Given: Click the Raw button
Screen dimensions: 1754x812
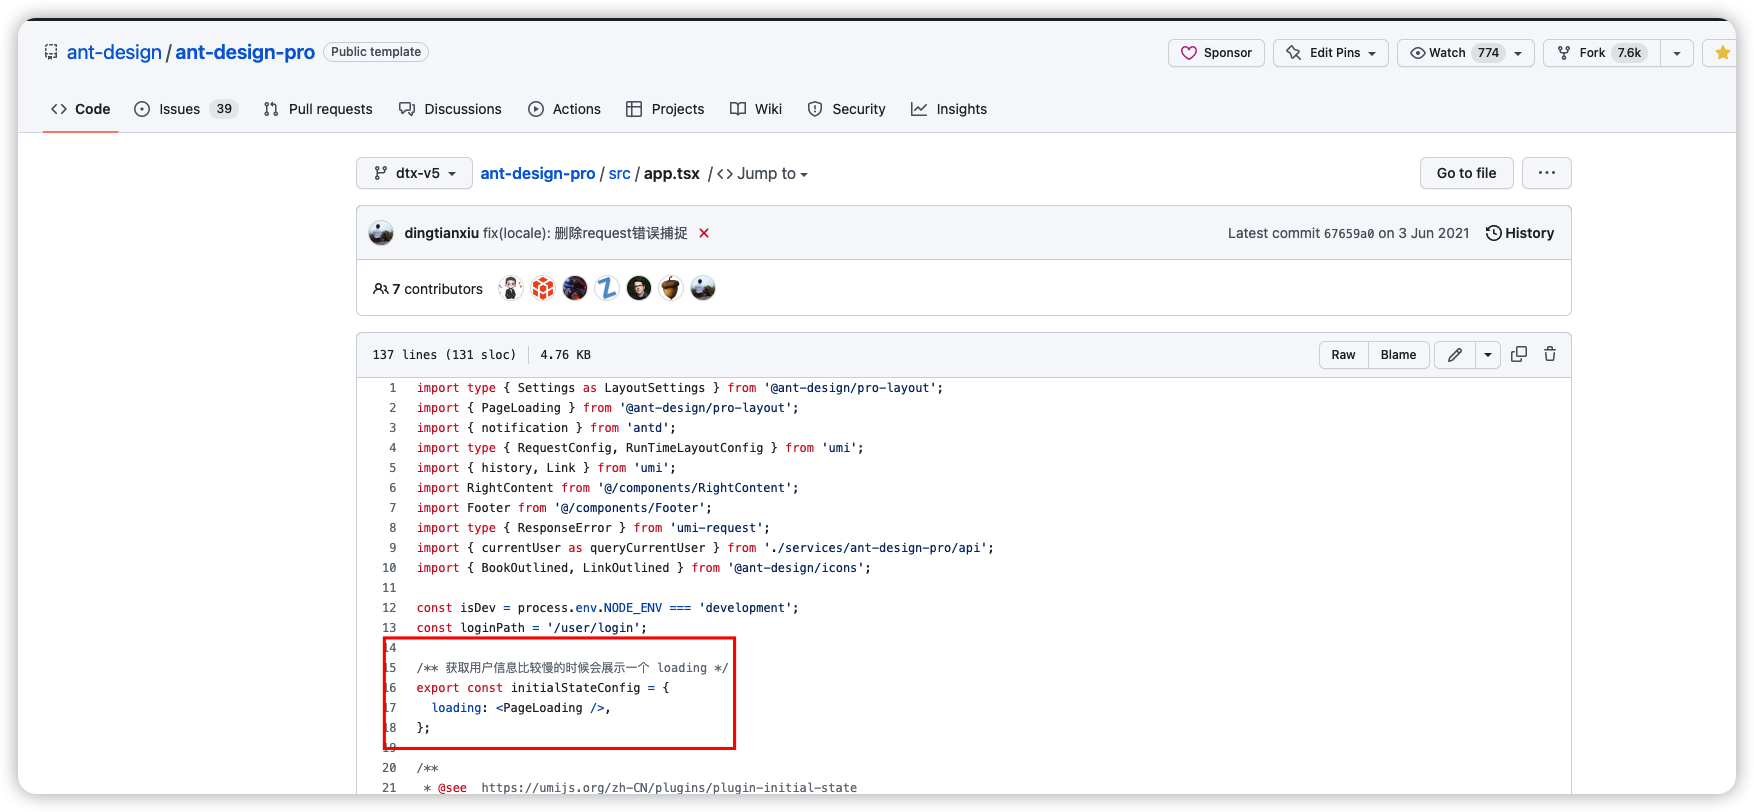Looking at the screenshot, I should tap(1343, 355).
